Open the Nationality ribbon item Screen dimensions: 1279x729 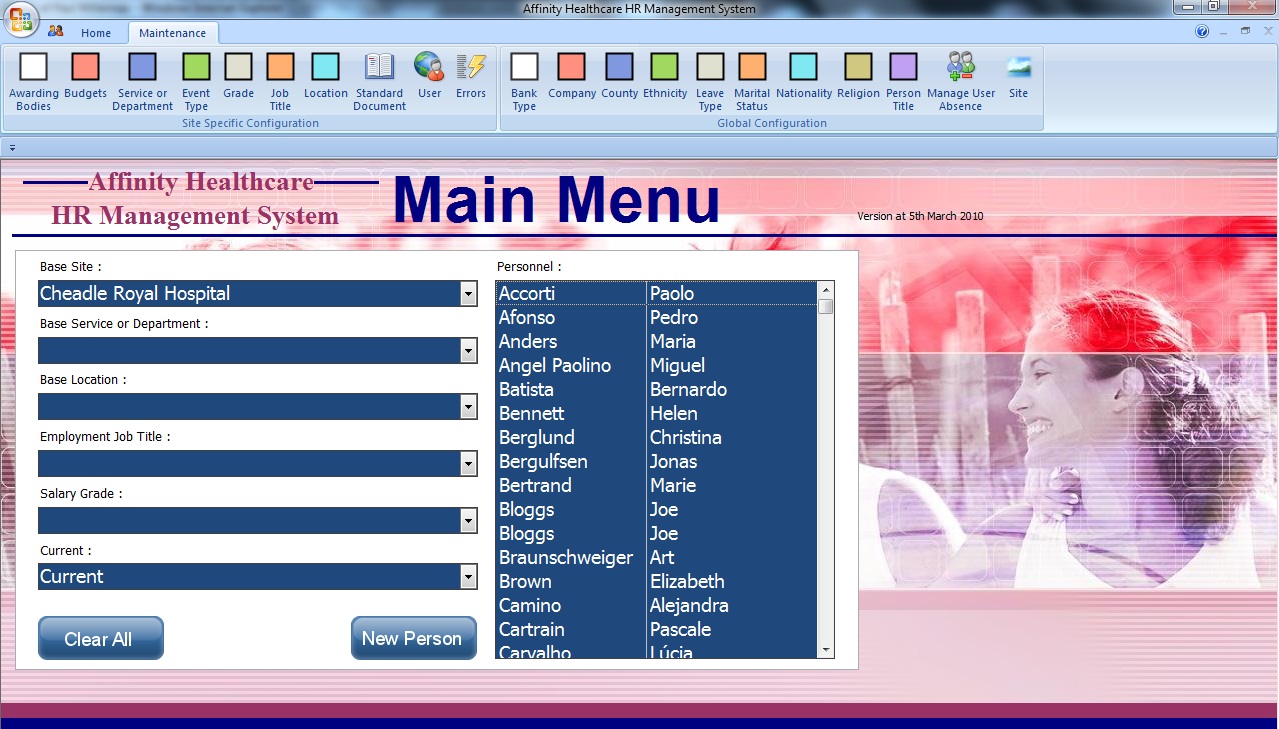804,76
